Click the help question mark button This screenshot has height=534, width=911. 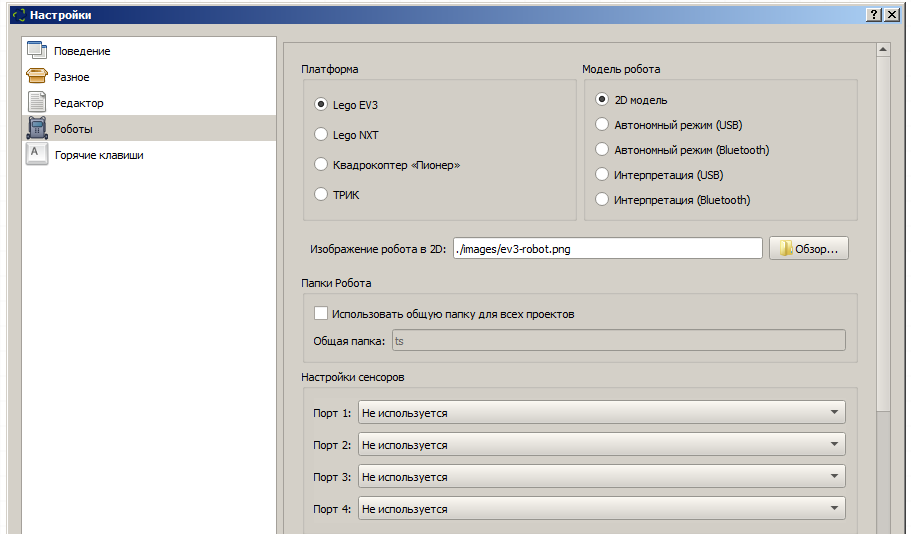(x=874, y=15)
